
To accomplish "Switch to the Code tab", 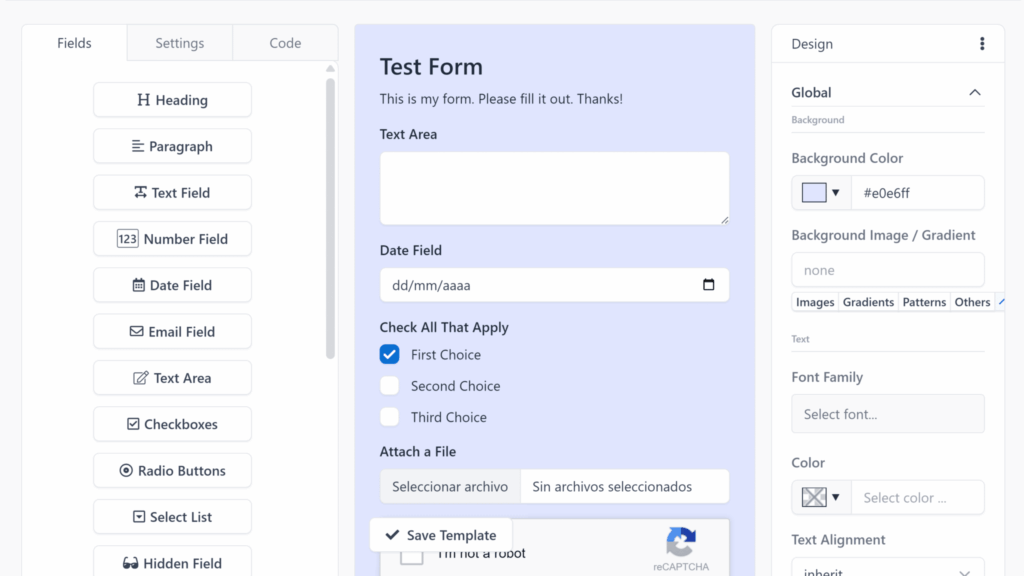I will [285, 43].
